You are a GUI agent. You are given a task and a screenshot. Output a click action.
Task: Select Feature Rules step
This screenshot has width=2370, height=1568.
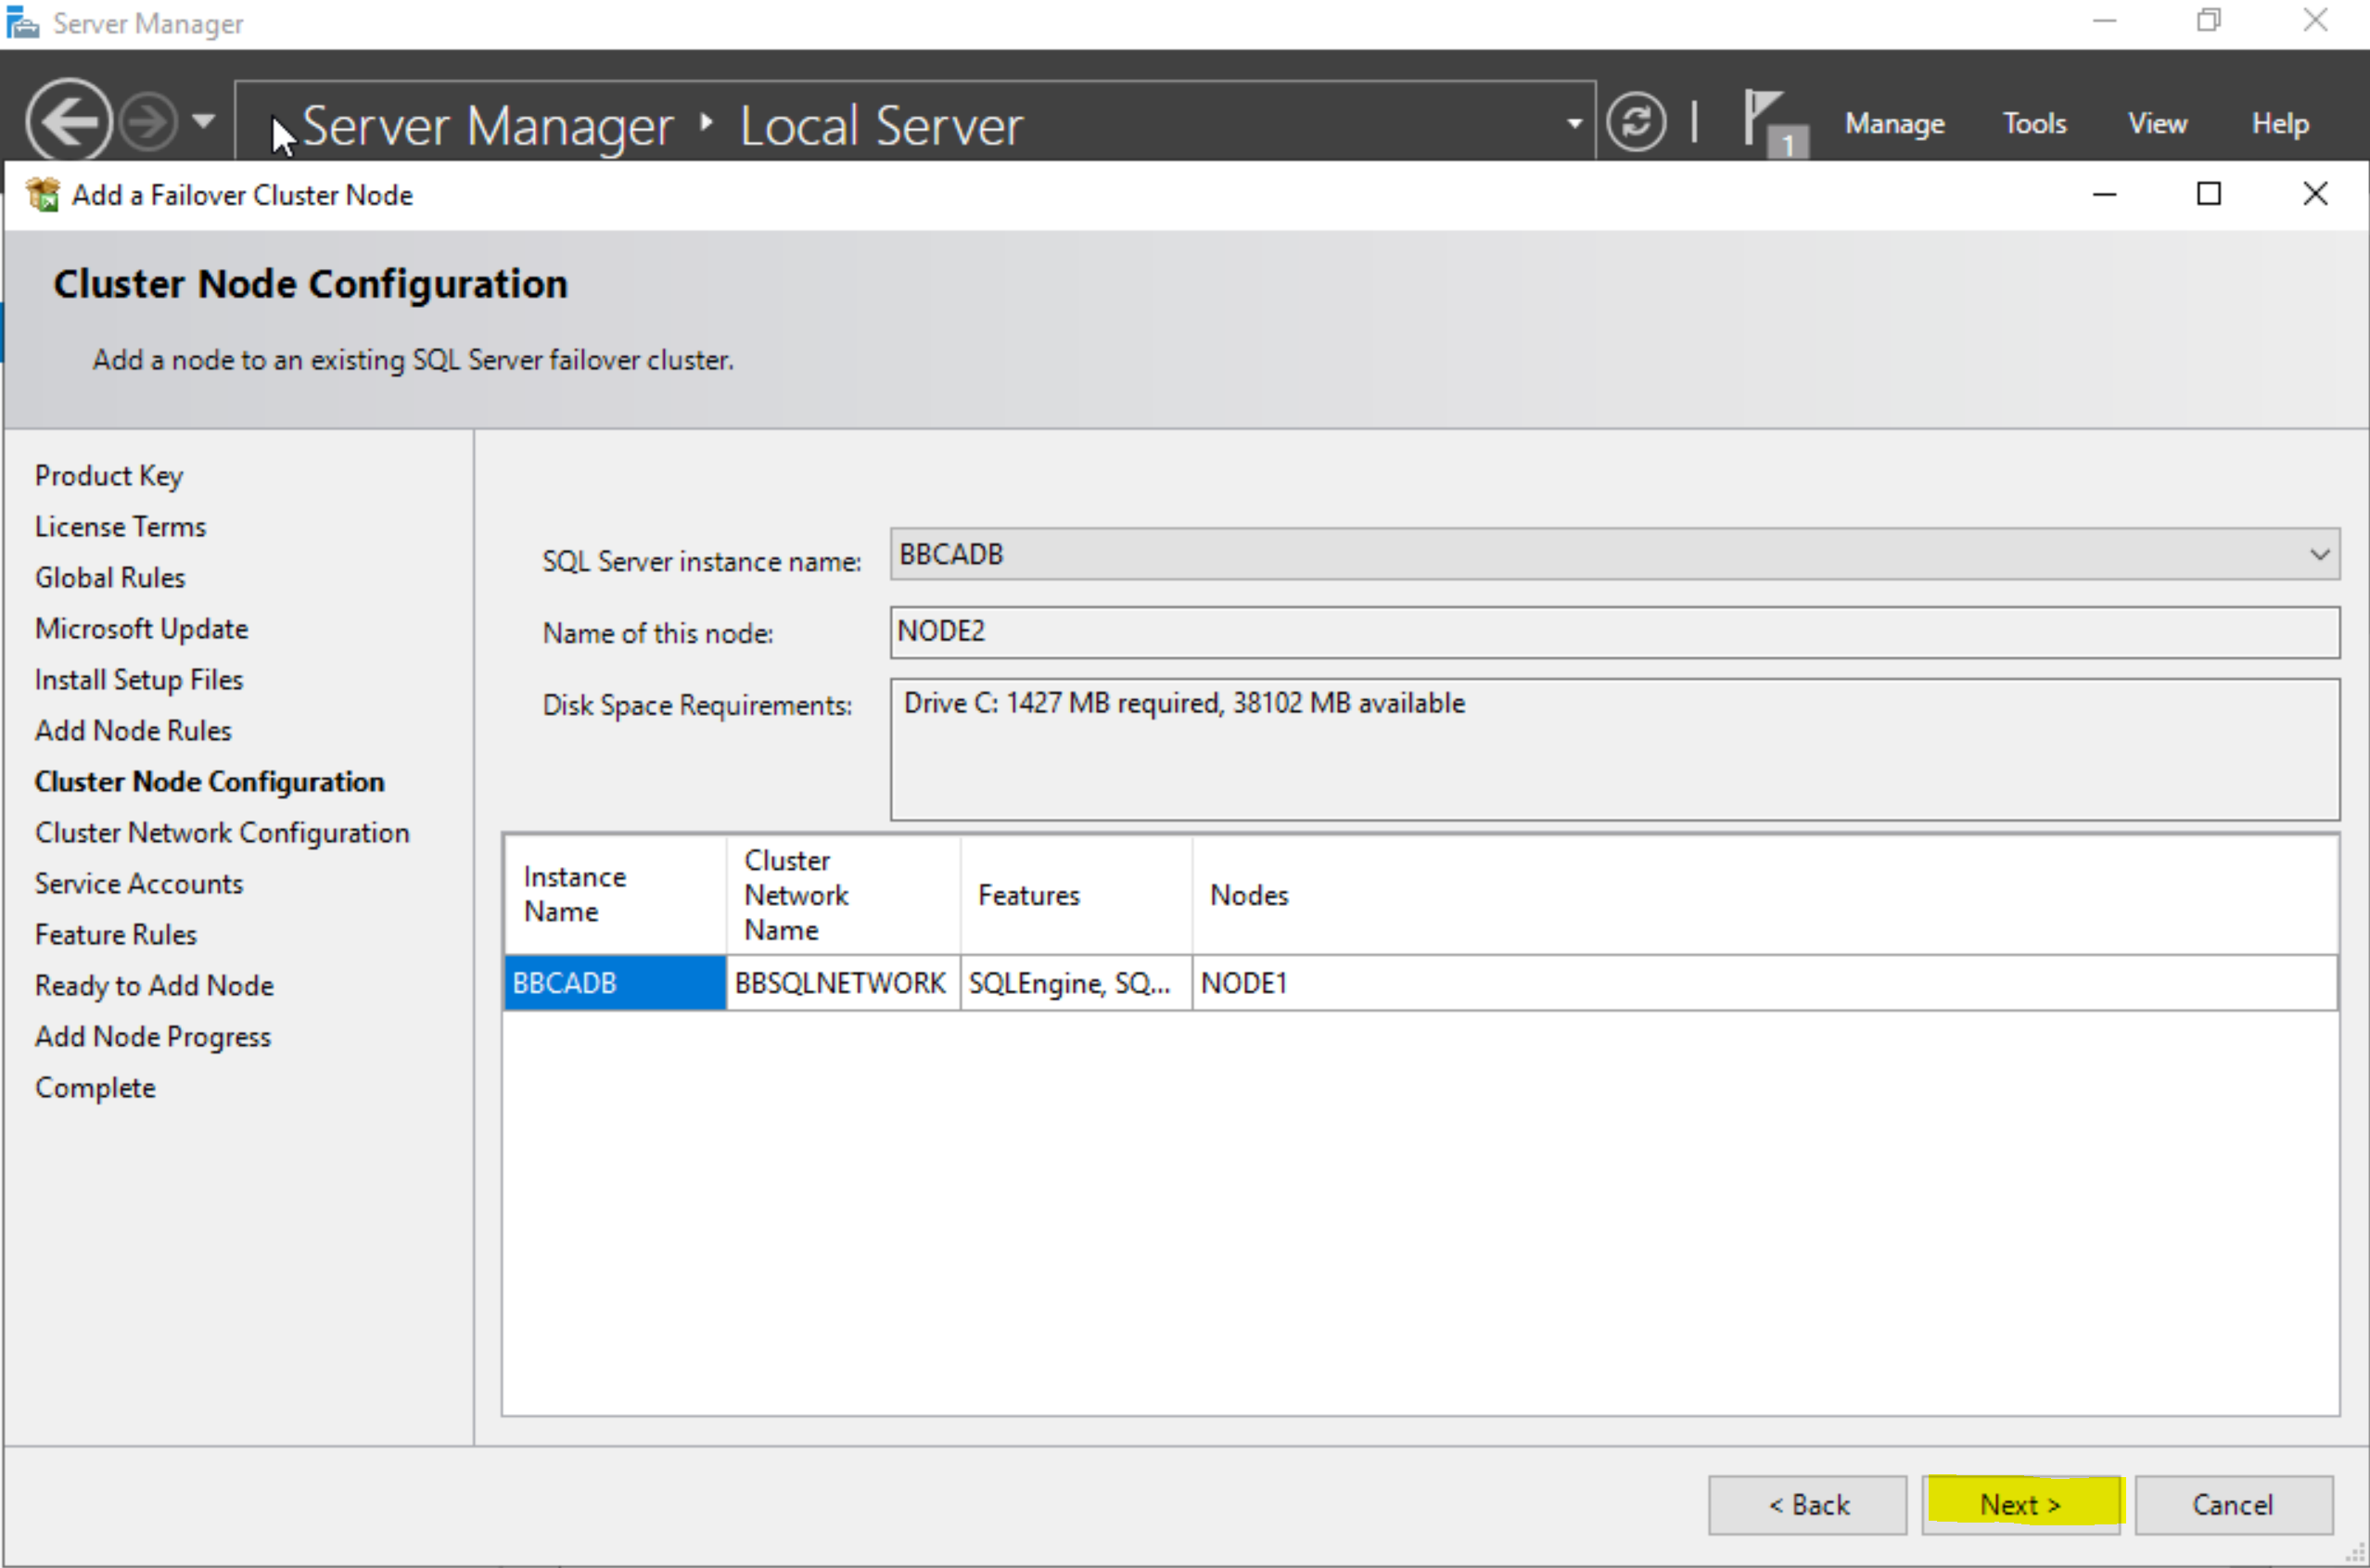[116, 935]
